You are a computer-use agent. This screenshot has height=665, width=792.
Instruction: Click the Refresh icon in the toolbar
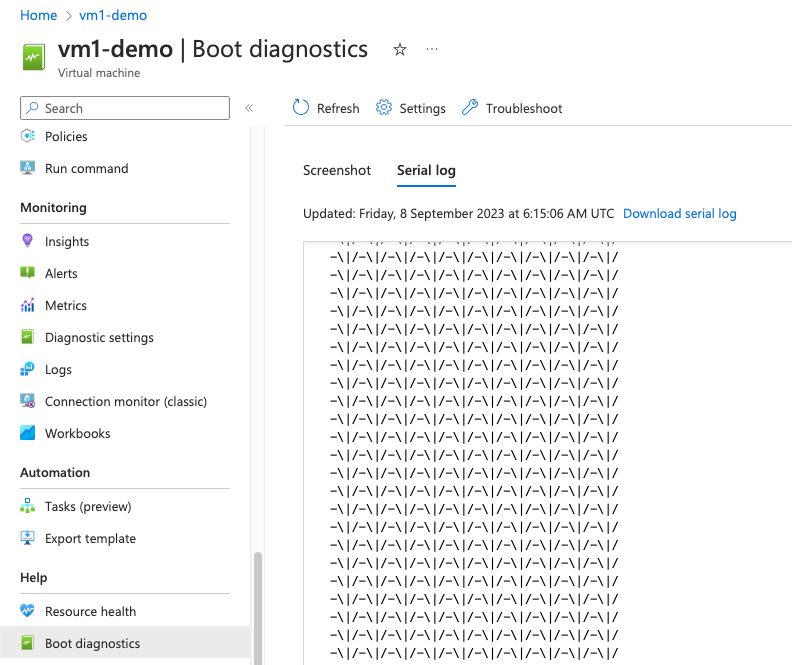point(301,108)
